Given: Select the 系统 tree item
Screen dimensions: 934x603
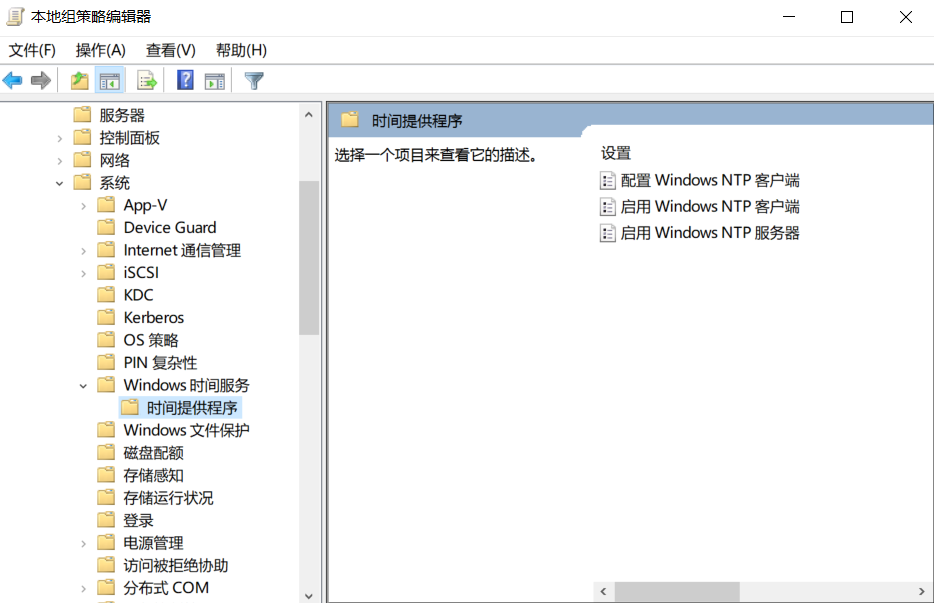Looking at the screenshot, I should click(114, 183).
